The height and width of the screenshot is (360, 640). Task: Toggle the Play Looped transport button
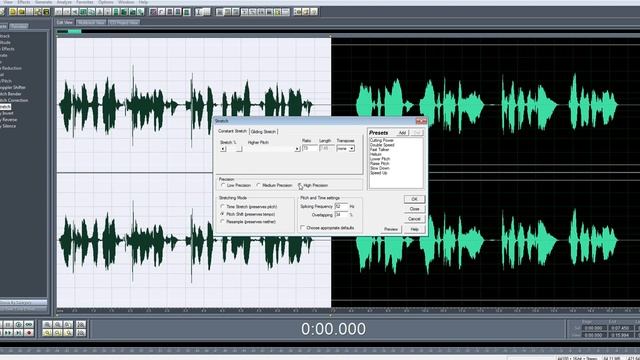(x=29, y=324)
